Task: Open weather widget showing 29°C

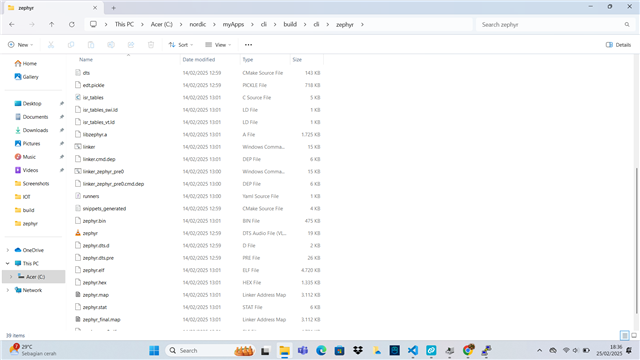Action: (x=33, y=350)
